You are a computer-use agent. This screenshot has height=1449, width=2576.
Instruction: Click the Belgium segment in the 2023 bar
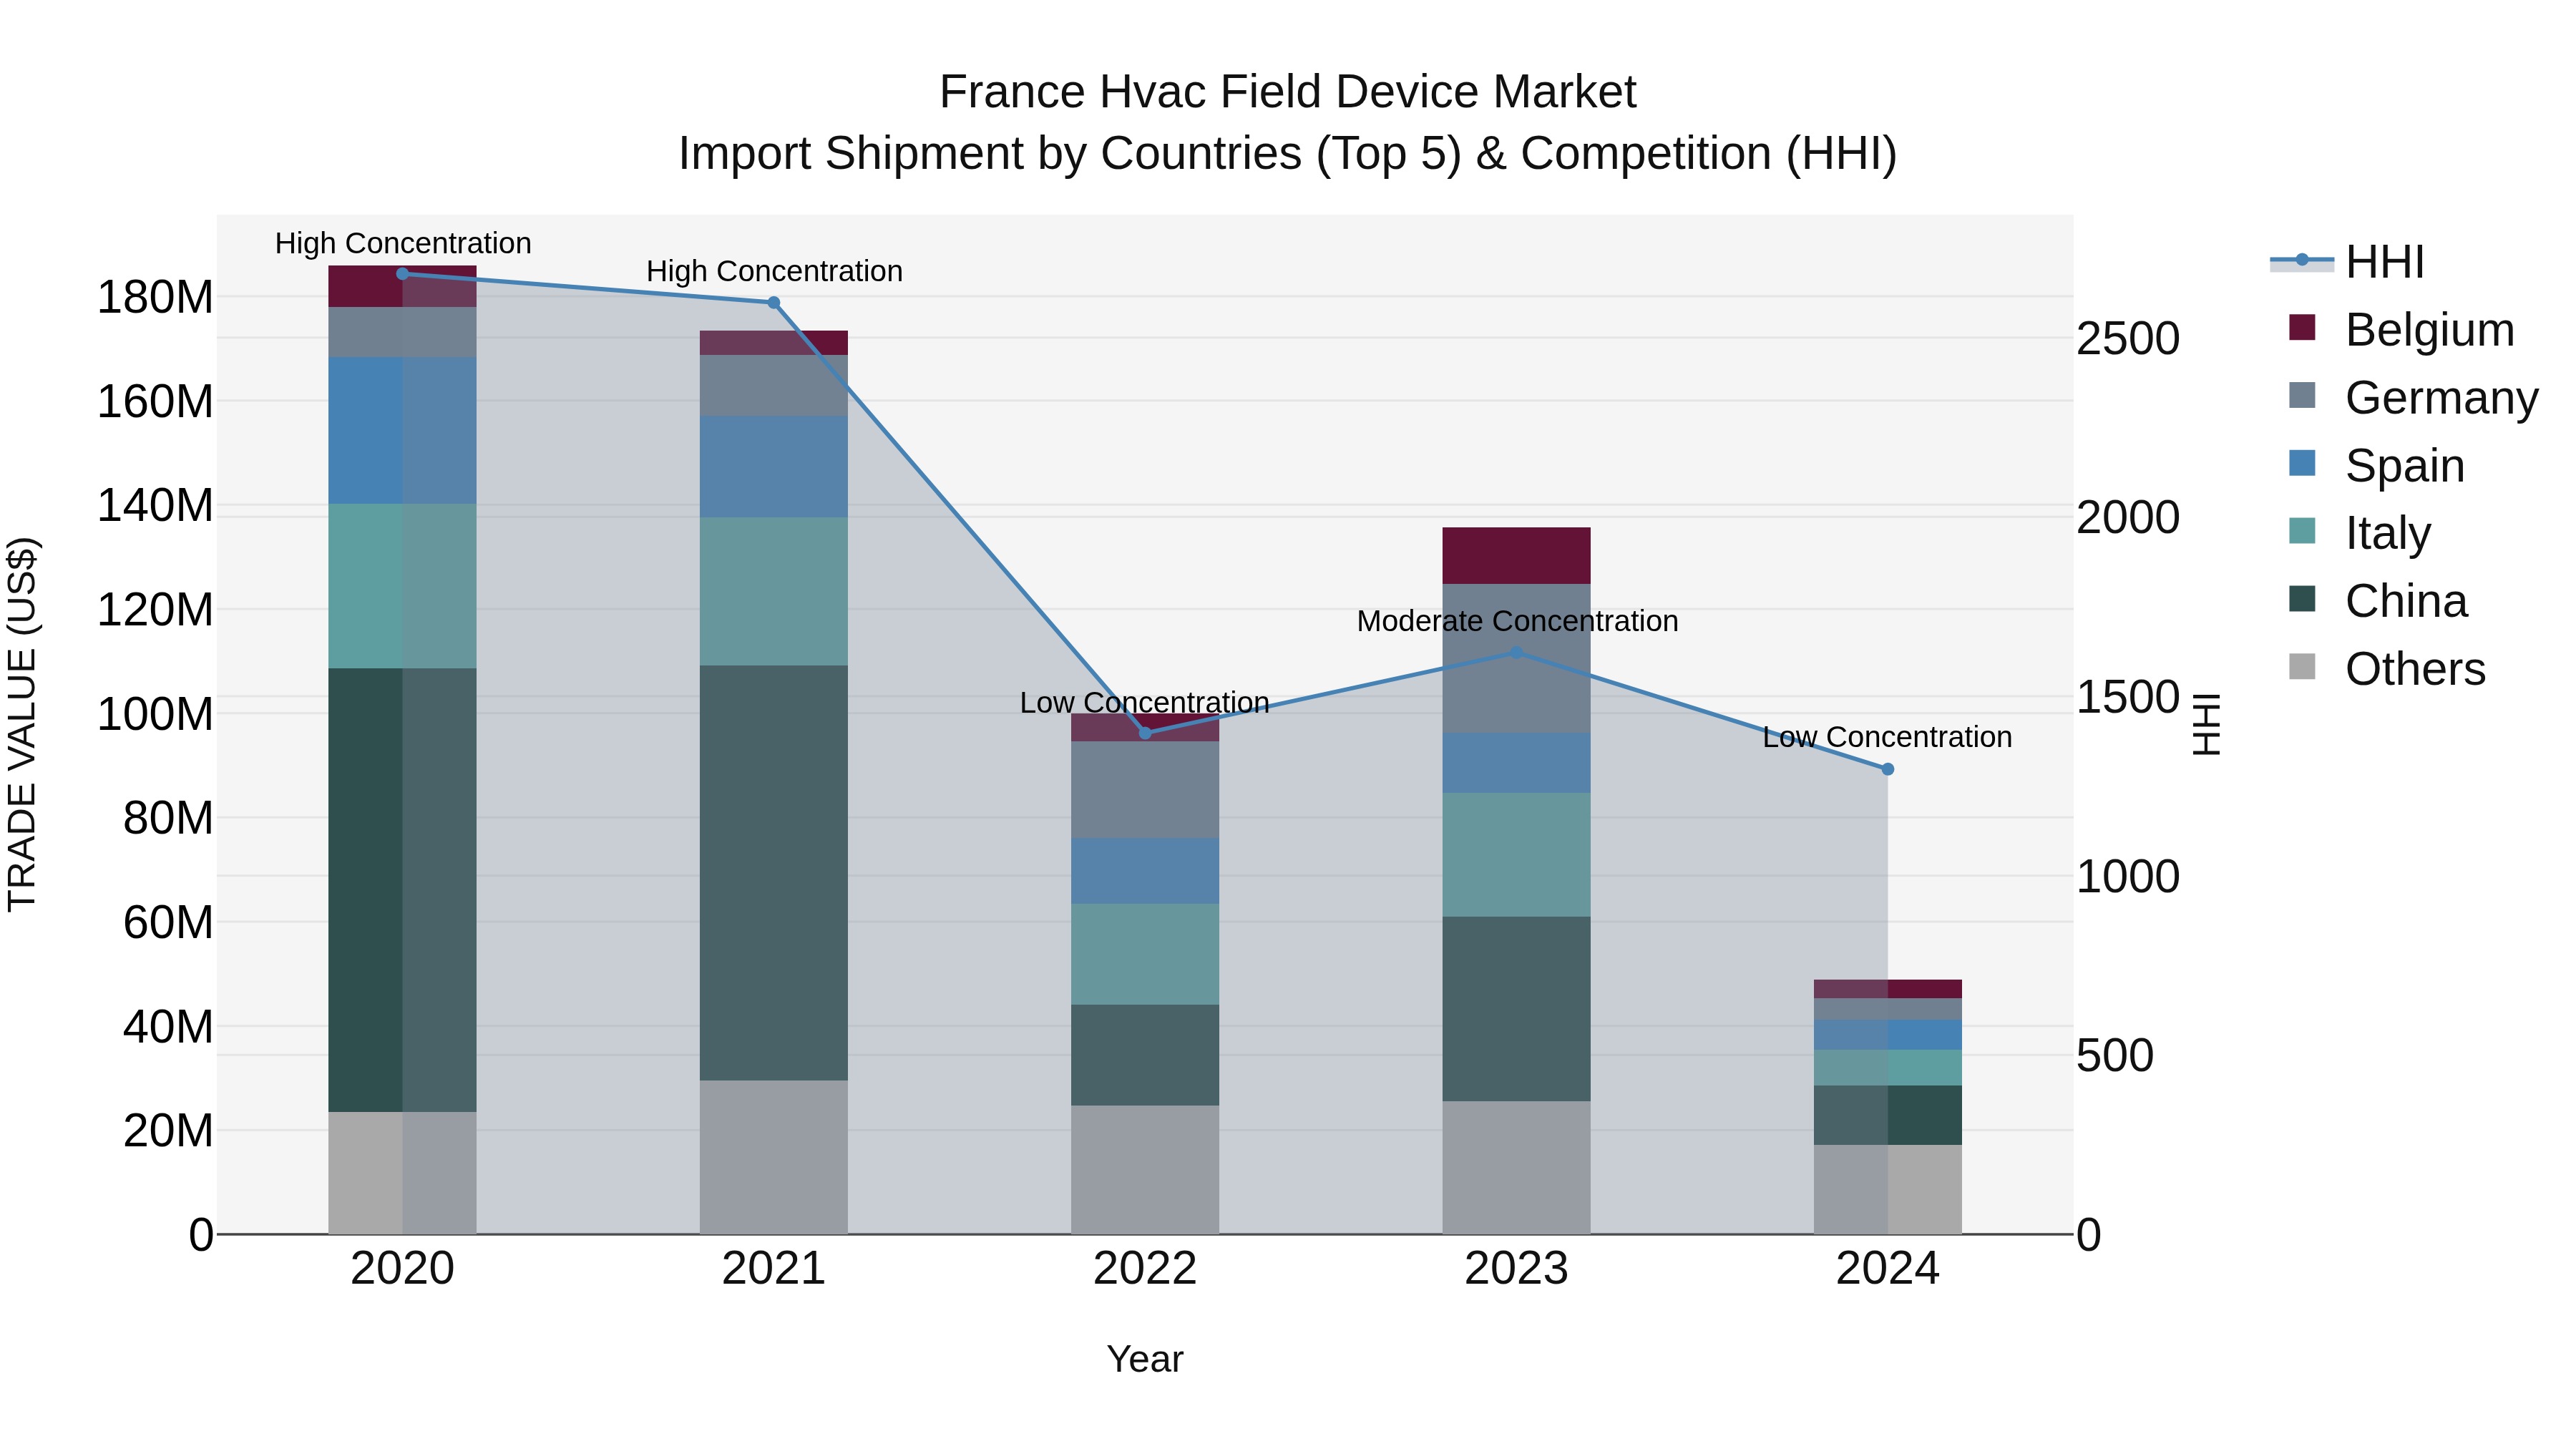(1517, 556)
